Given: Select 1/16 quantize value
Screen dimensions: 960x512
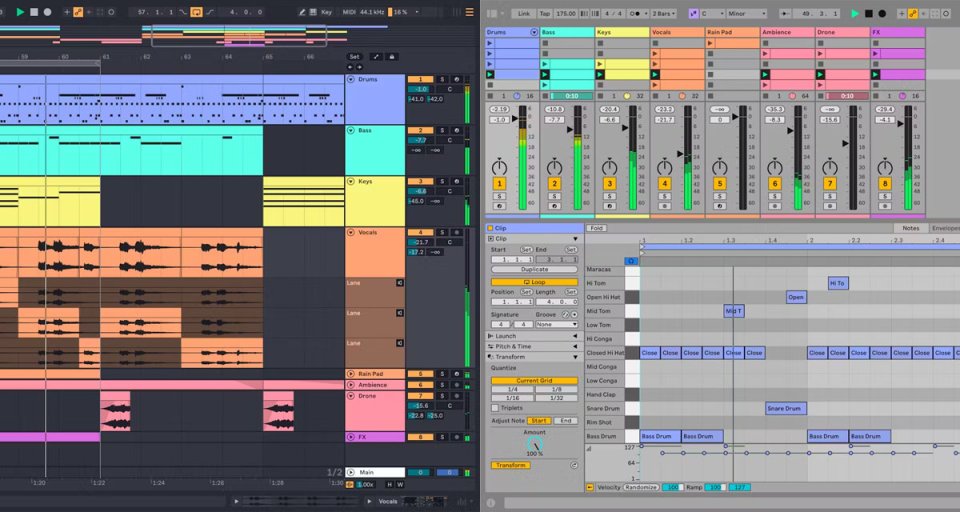Looking at the screenshot, I should click(512, 398).
